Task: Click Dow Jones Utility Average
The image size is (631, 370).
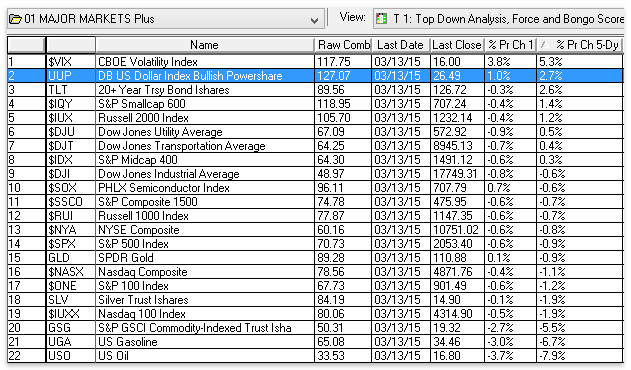Action: tap(161, 132)
